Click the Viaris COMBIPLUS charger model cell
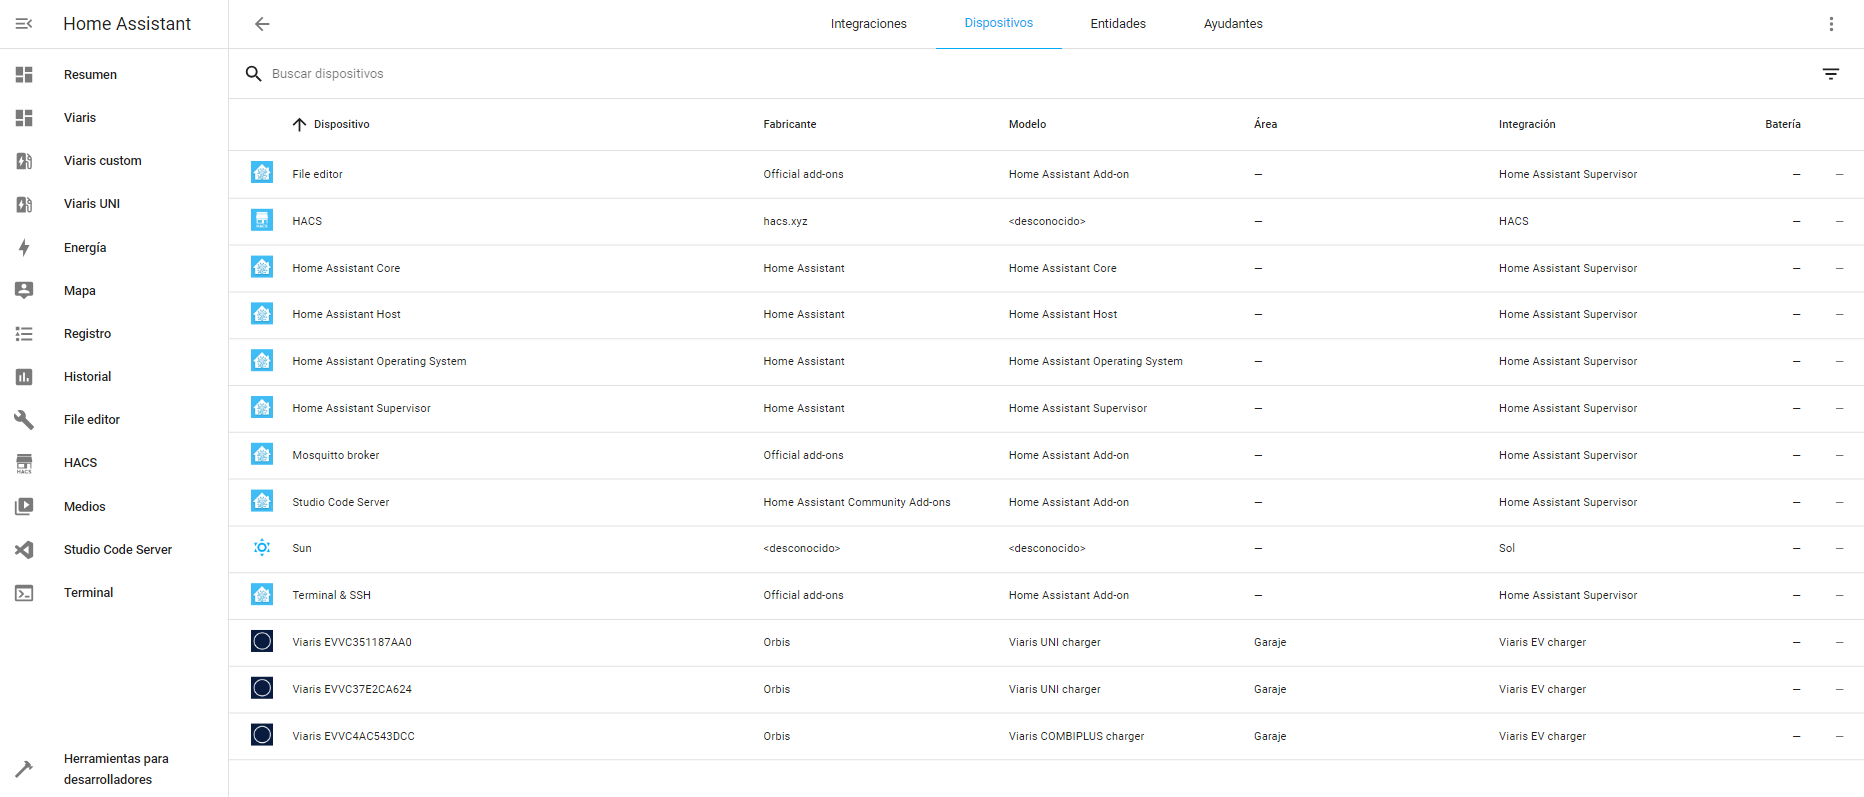This screenshot has width=1864, height=797. 1076,736
